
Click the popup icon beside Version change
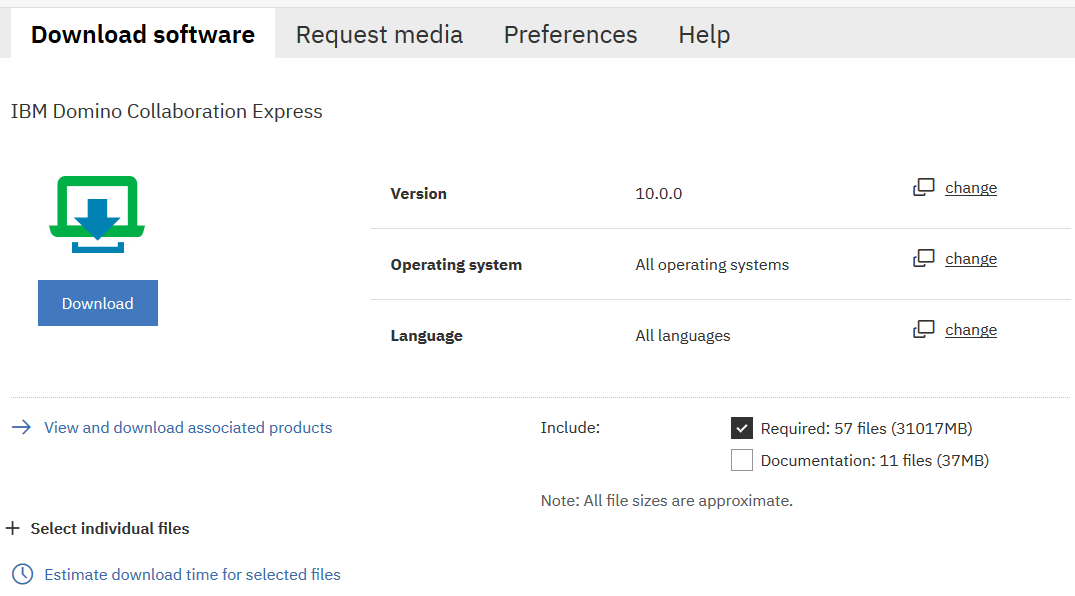923,187
